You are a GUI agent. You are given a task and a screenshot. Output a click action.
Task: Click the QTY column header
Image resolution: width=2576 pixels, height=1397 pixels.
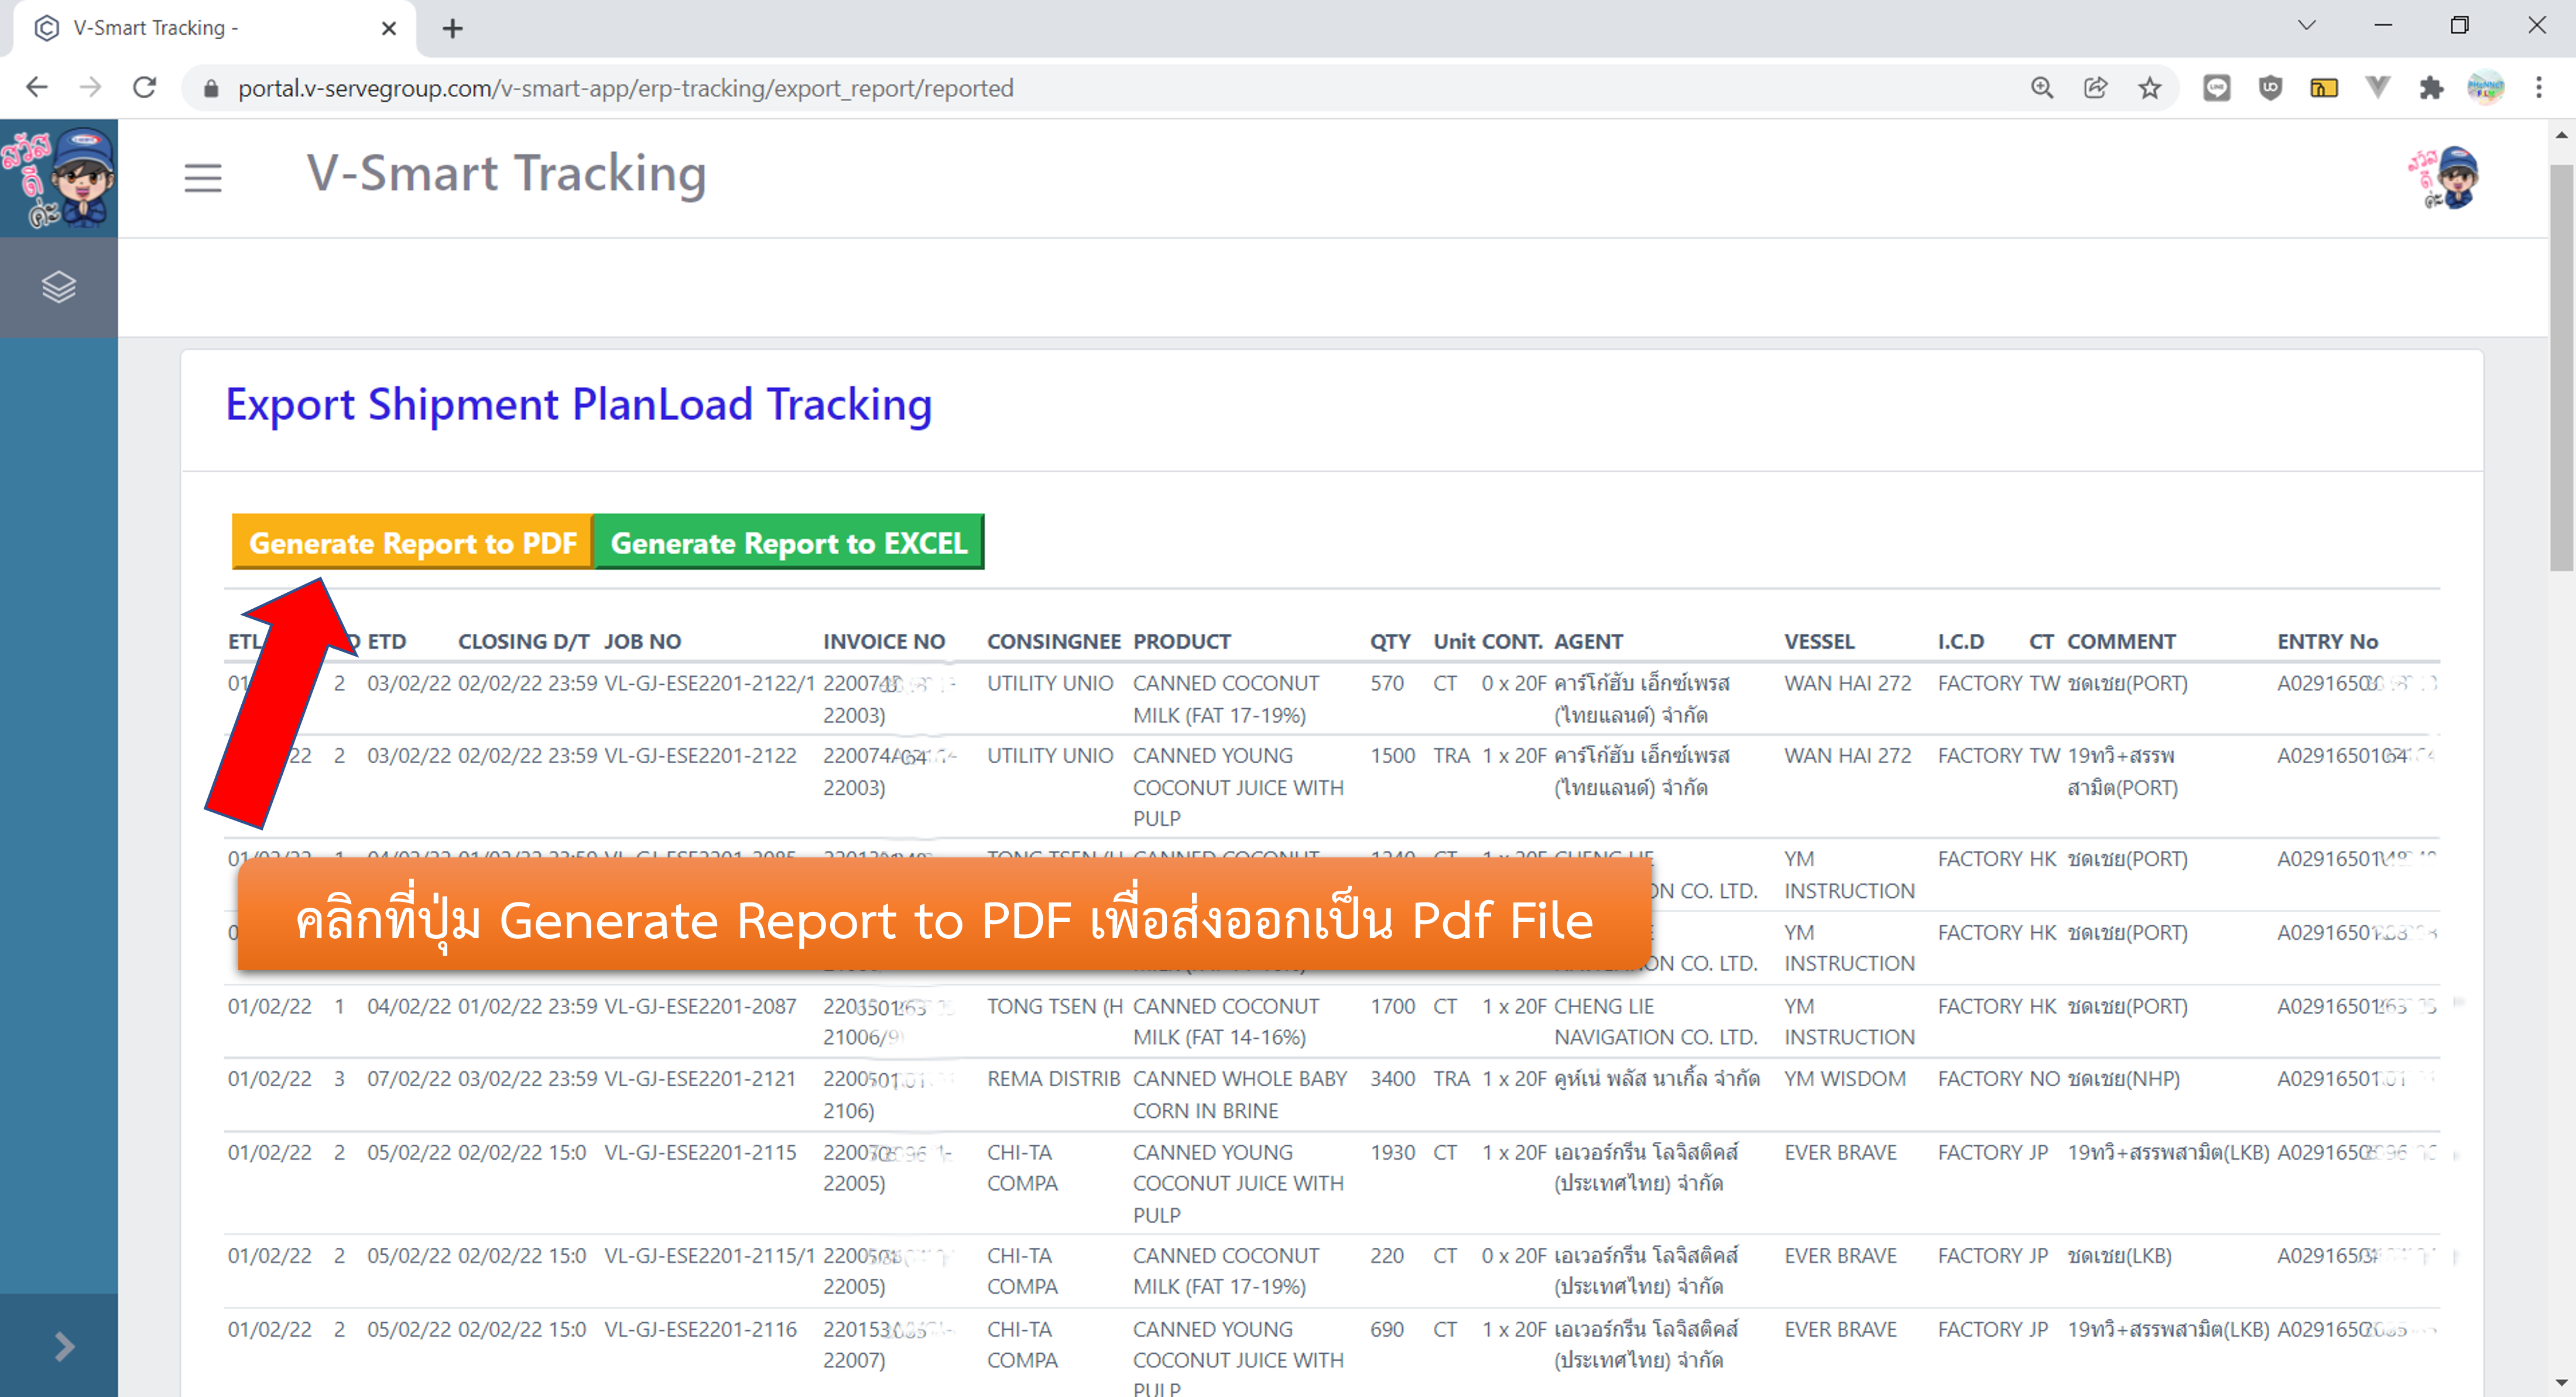[x=1390, y=641]
